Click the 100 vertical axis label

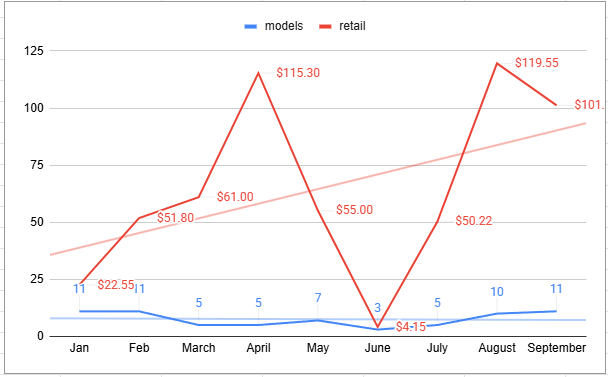(x=34, y=108)
